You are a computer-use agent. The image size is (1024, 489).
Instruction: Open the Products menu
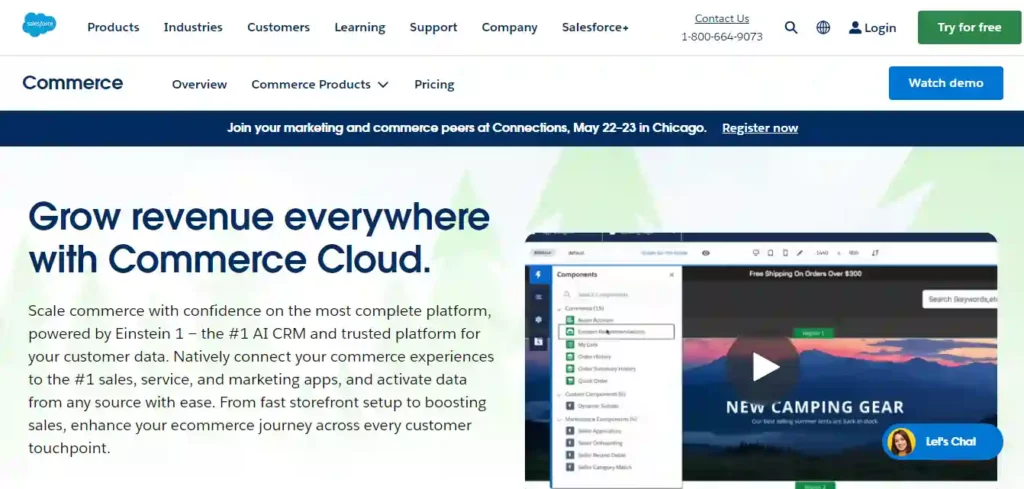(x=113, y=27)
